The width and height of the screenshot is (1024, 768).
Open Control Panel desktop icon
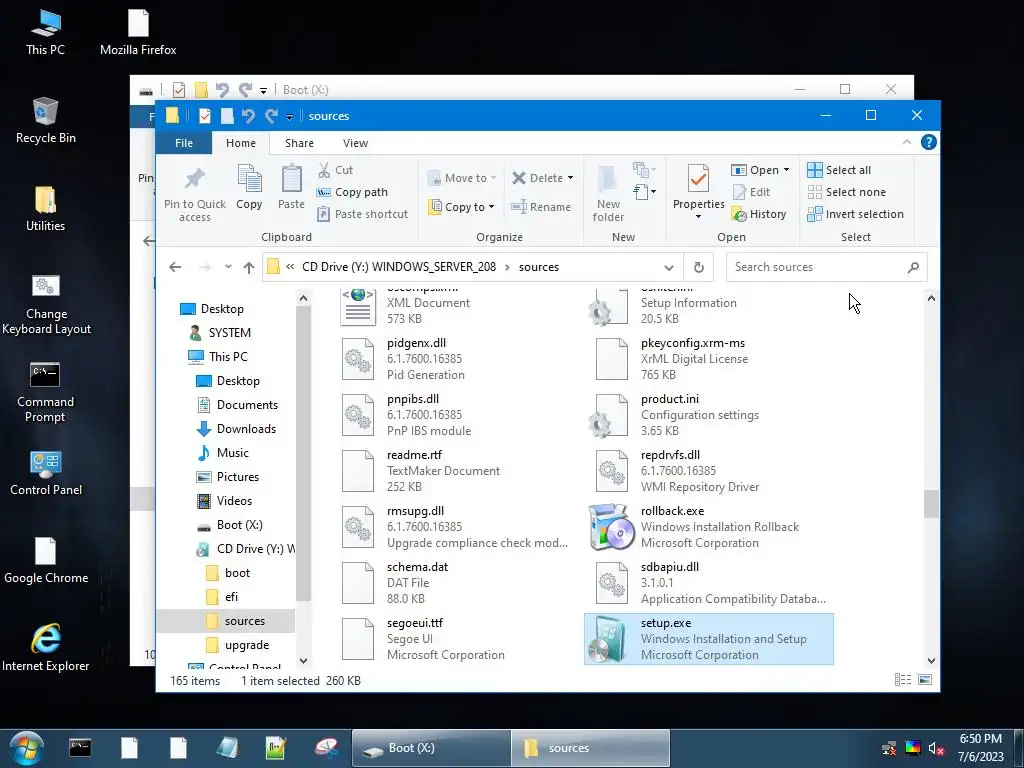click(46, 473)
